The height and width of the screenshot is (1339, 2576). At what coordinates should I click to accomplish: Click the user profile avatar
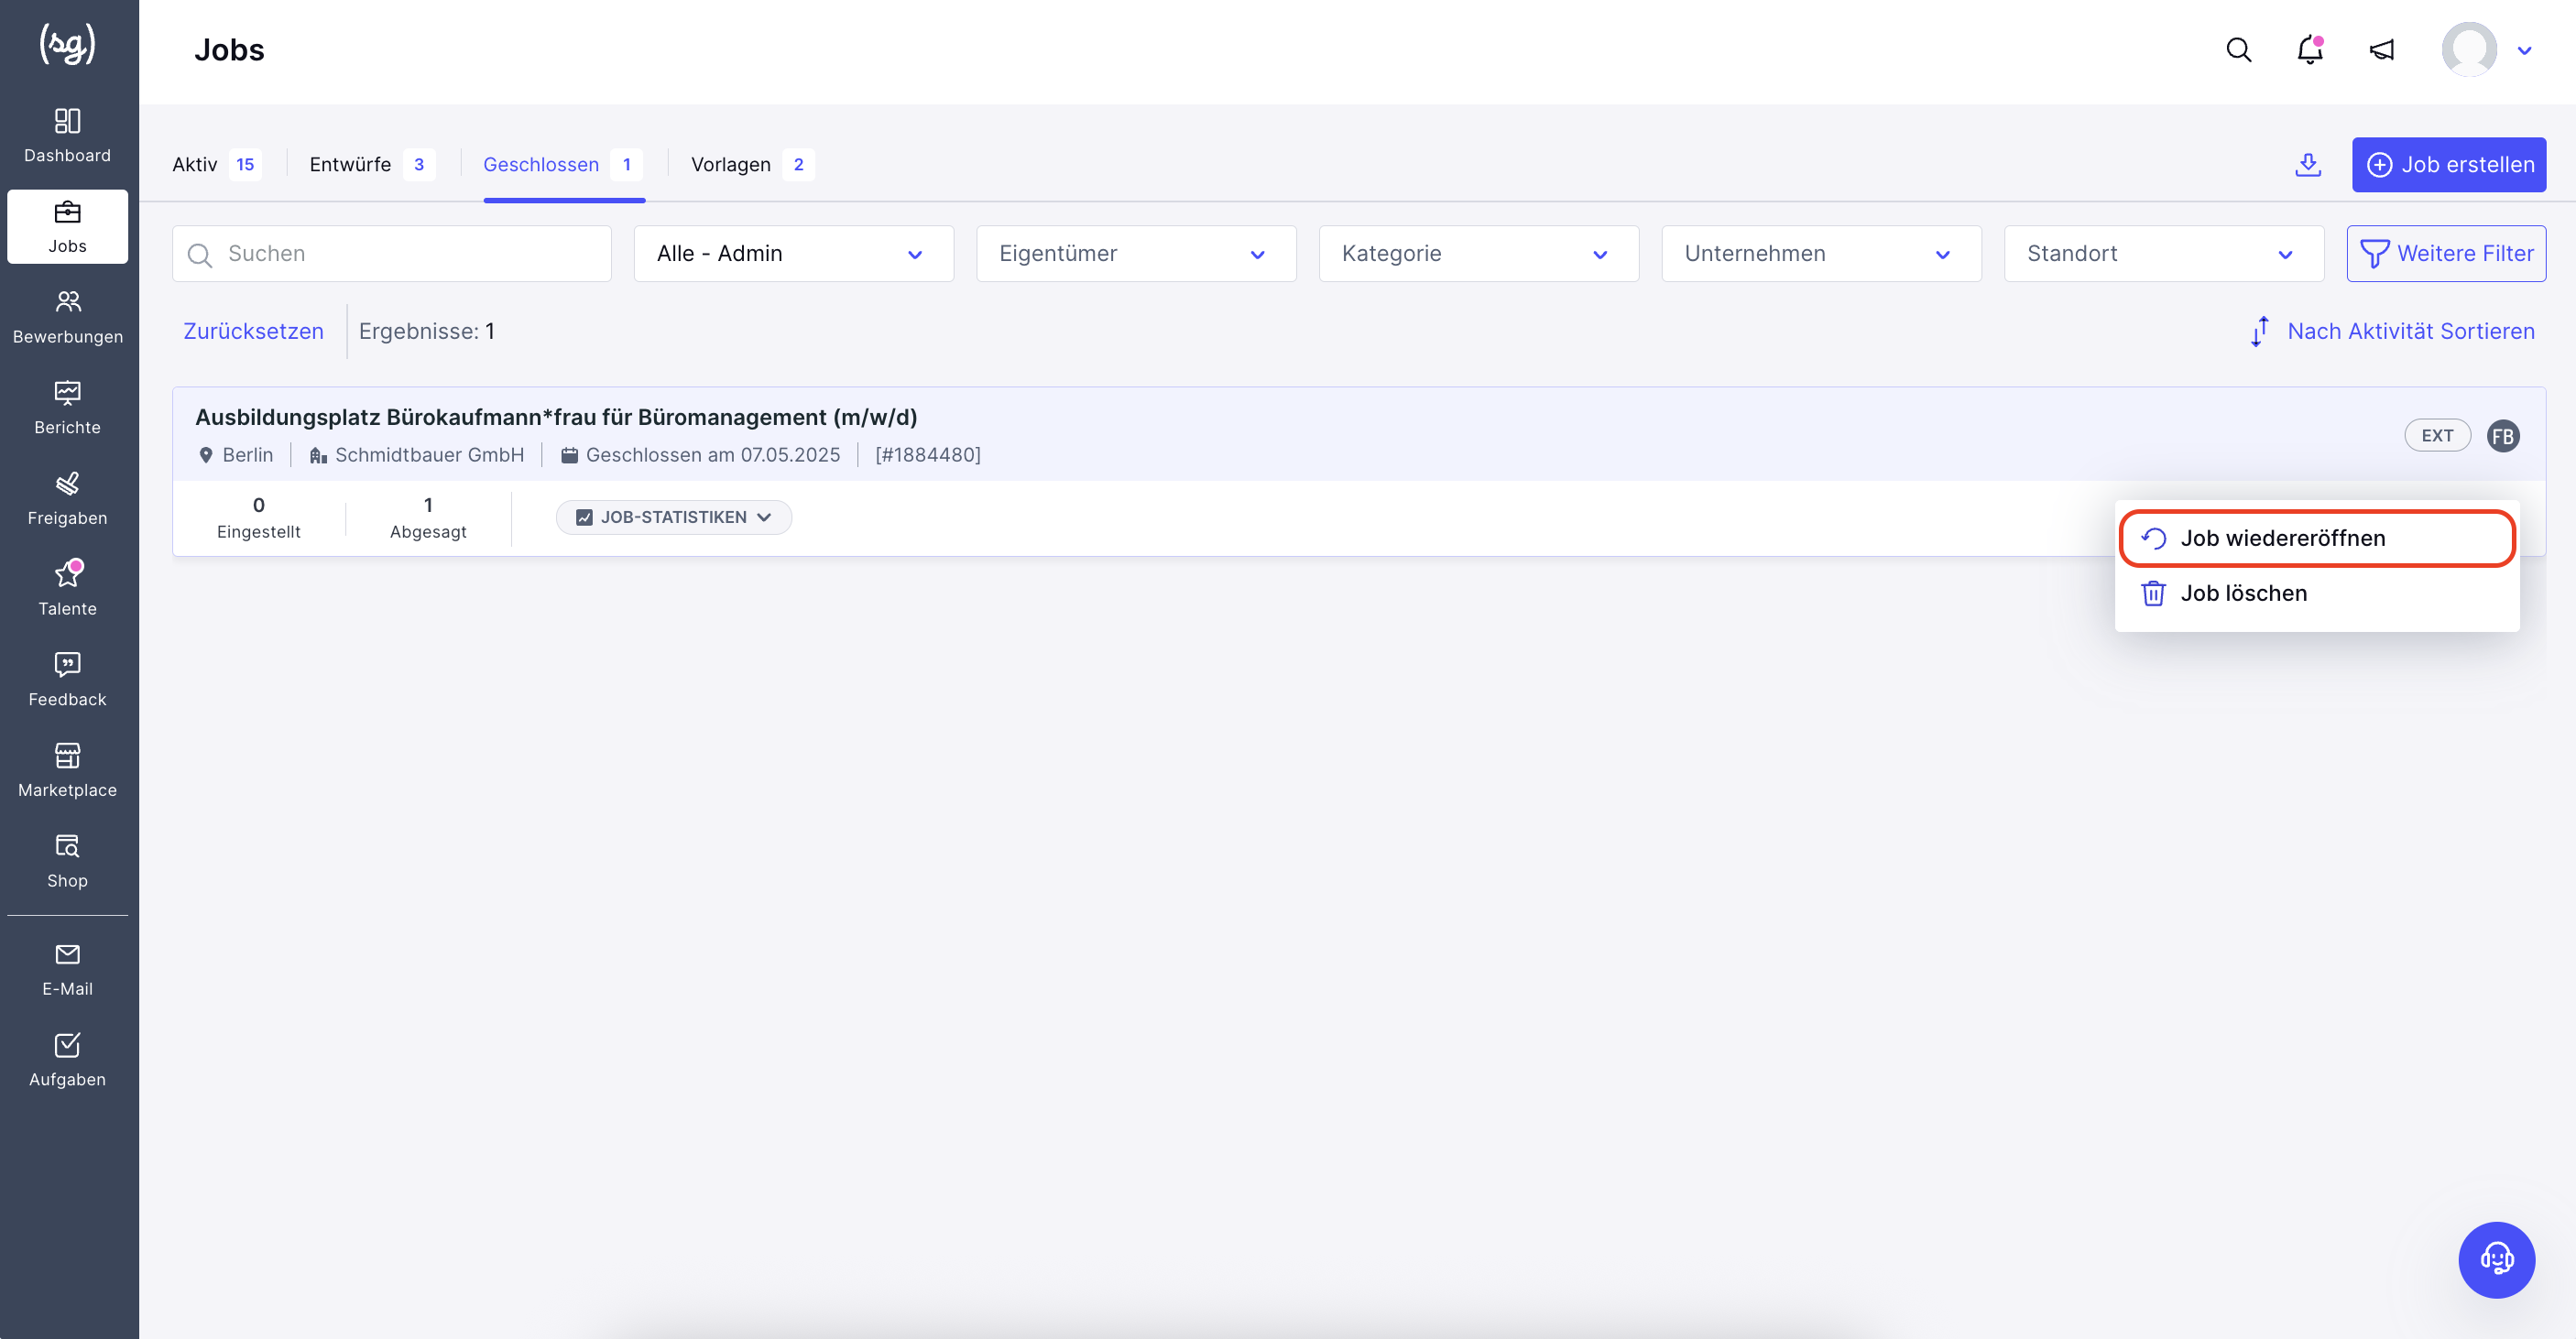[2469, 50]
